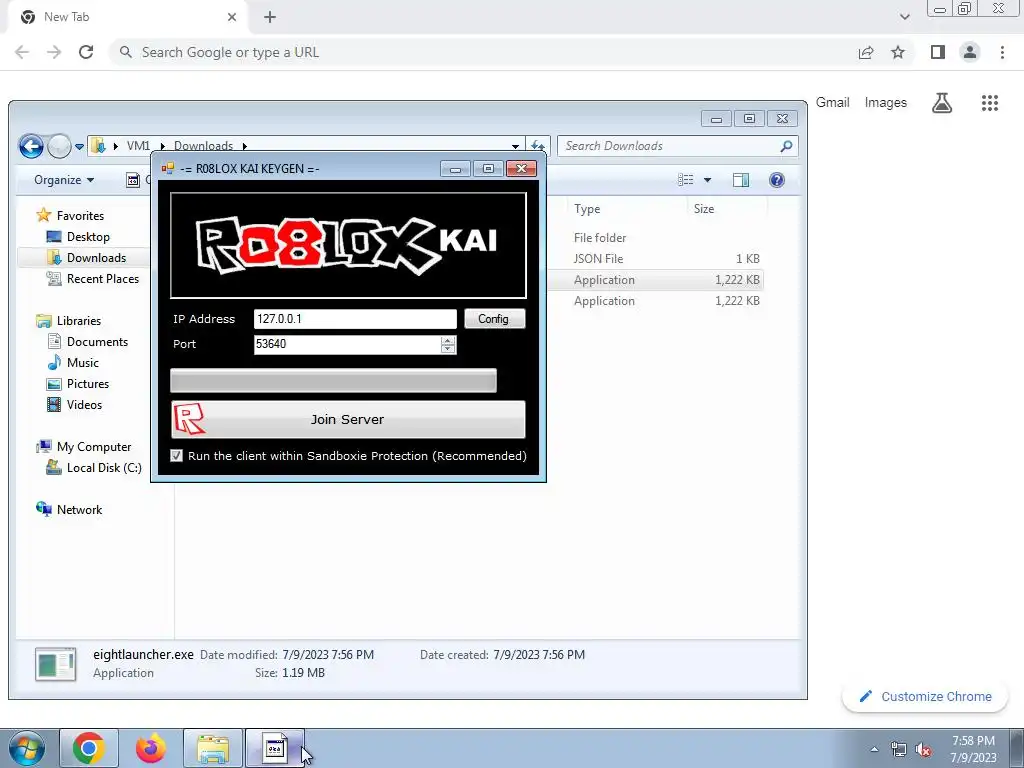The height and width of the screenshot is (768, 1024).
Task: Close the New Tab in Chrome
Action: click(232, 17)
